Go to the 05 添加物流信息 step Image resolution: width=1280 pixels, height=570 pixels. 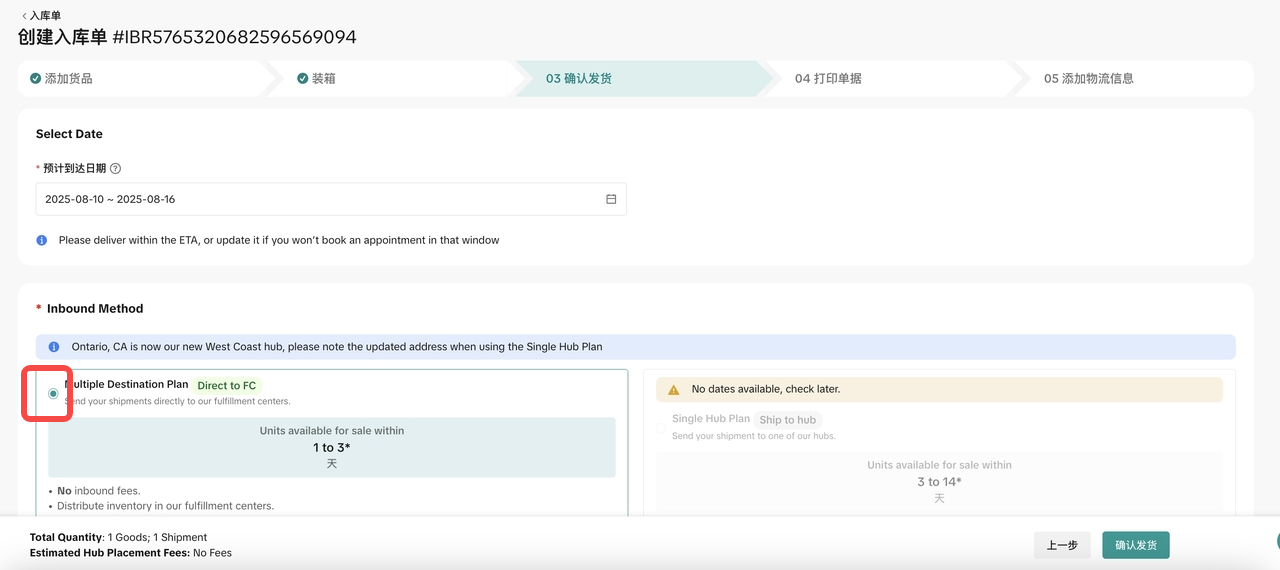[1088, 78]
